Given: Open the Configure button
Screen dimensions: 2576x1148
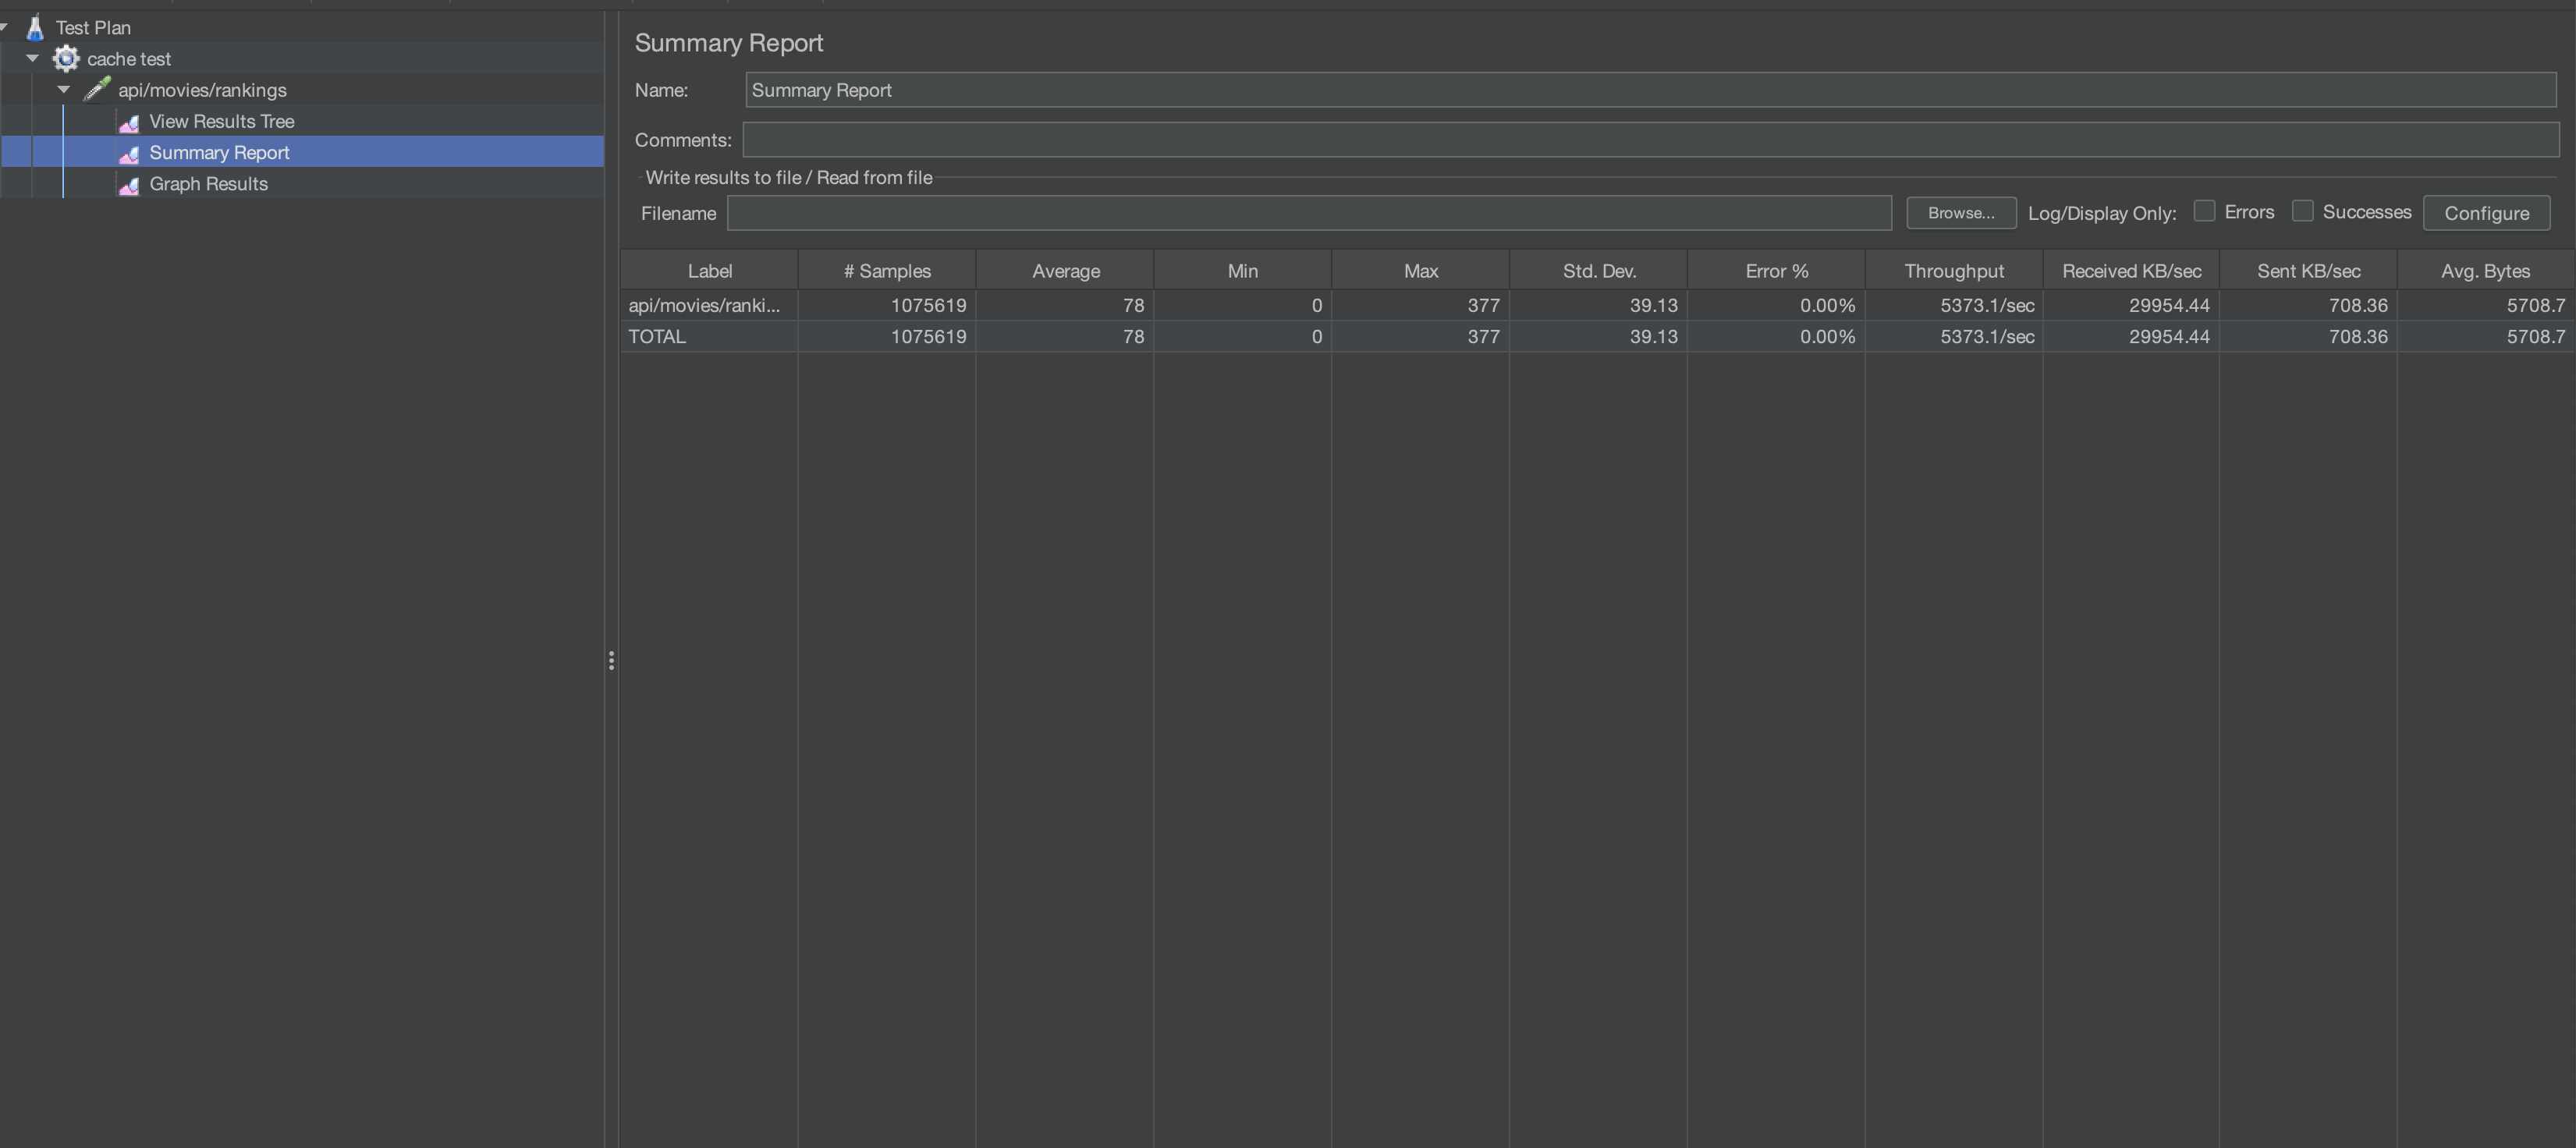Looking at the screenshot, I should click(2486, 213).
